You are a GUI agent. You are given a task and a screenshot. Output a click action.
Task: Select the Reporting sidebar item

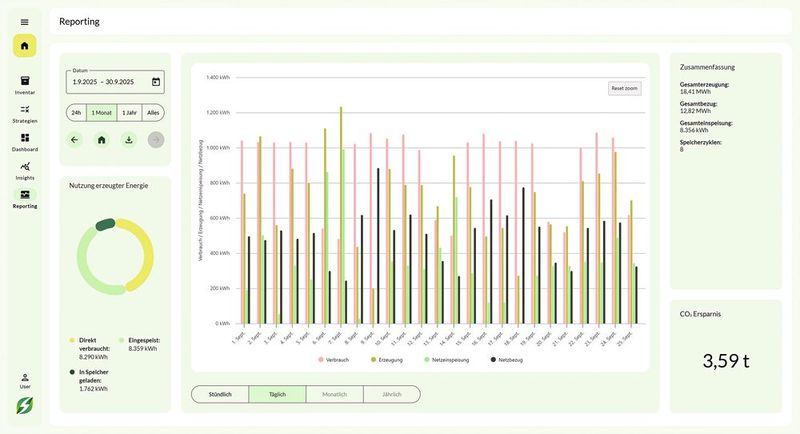tap(25, 199)
